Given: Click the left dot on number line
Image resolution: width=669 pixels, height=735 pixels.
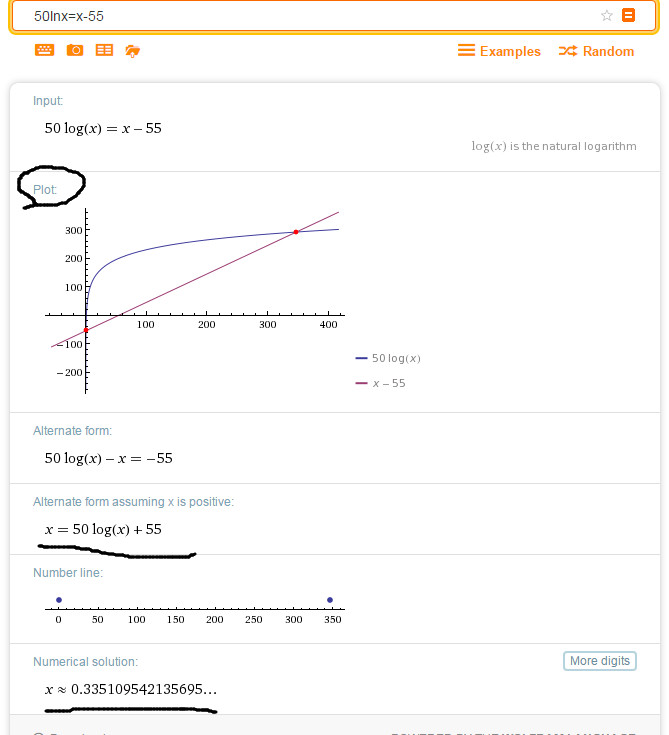Looking at the screenshot, I should click(x=59, y=600).
